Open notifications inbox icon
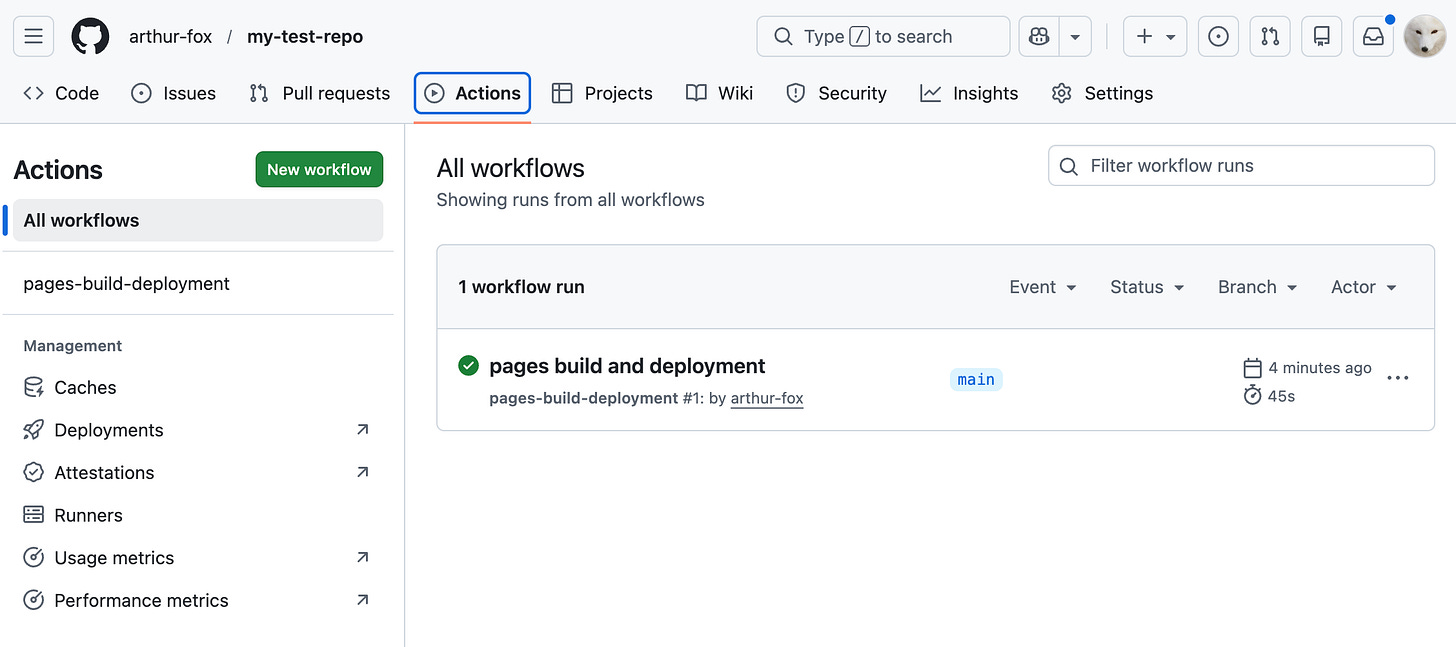Image resolution: width=1456 pixels, height=647 pixels. click(x=1373, y=37)
